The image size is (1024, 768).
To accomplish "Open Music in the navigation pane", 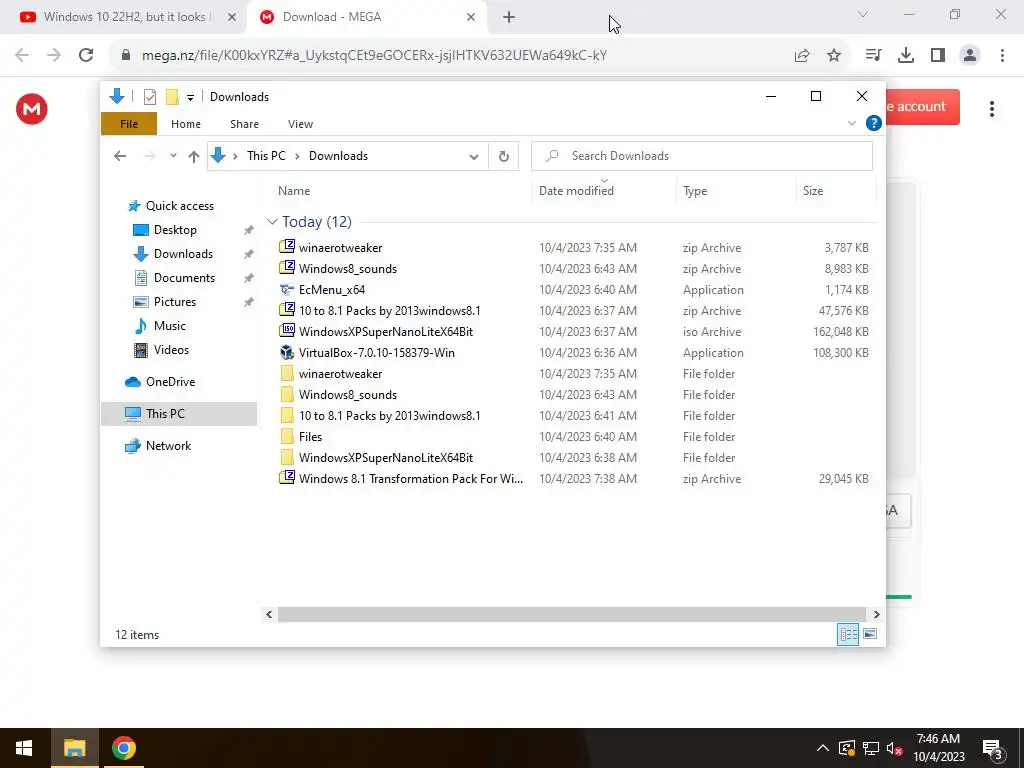I will click(x=160, y=326).
